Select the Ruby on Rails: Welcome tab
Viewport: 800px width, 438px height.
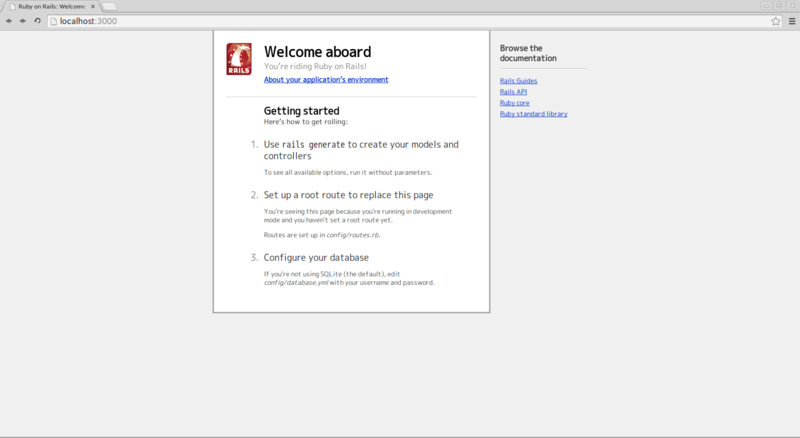click(x=52, y=7)
